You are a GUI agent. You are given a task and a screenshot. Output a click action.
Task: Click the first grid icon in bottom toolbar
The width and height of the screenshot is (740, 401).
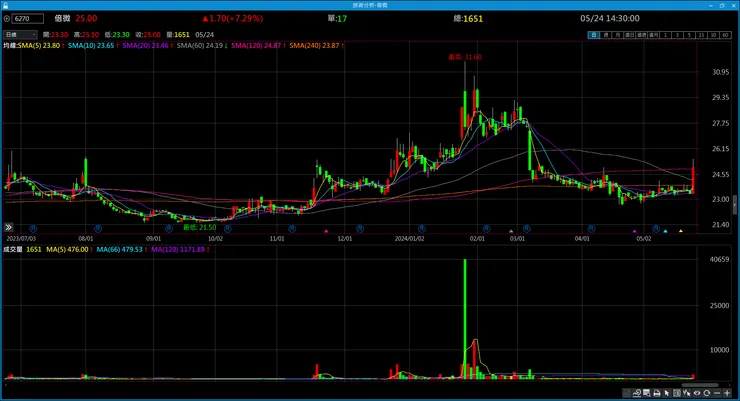click(626, 393)
